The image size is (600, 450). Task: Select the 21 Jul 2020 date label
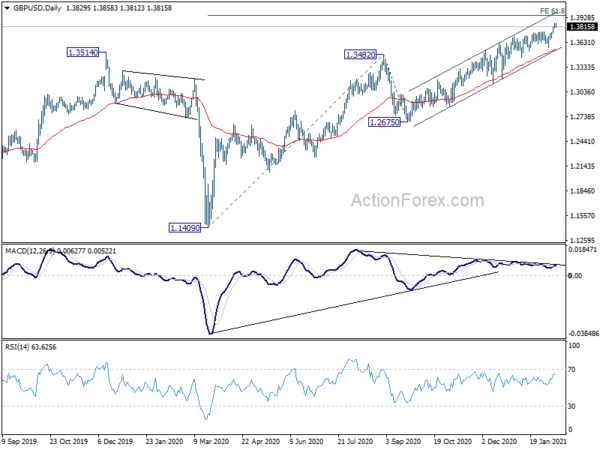(x=355, y=442)
